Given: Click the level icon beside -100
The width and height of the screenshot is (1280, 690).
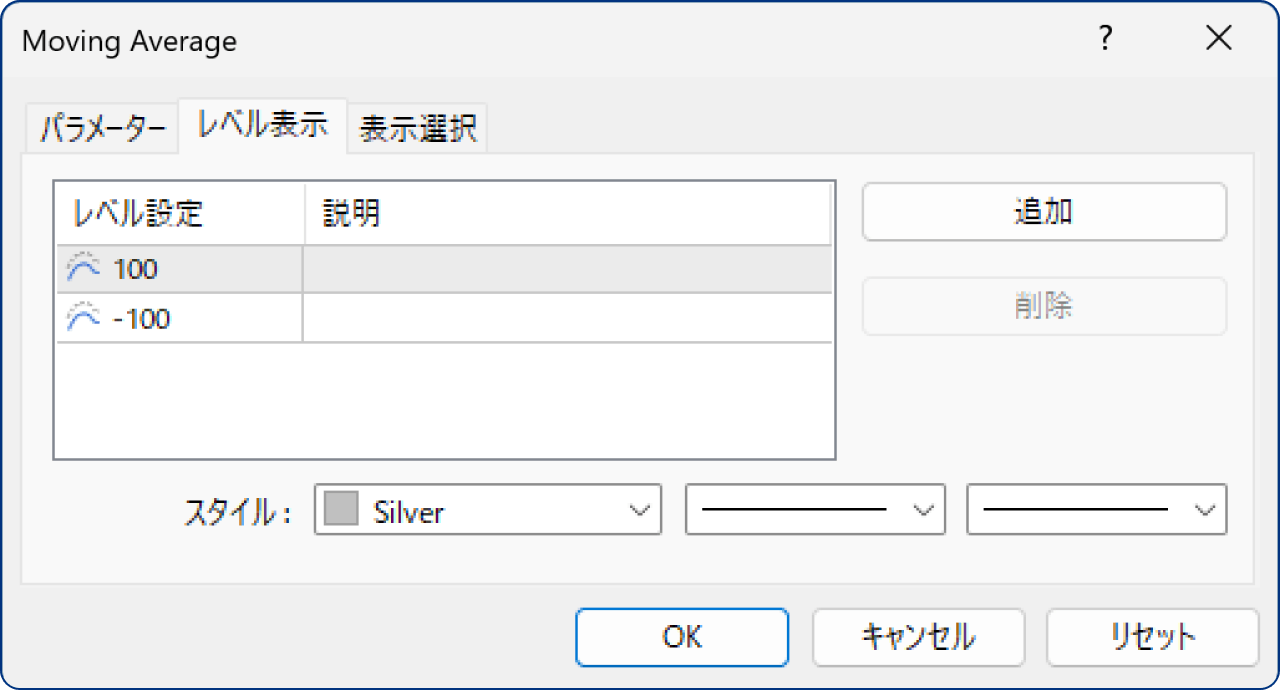Looking at the screenshot, I should click(x=85, y=318).
